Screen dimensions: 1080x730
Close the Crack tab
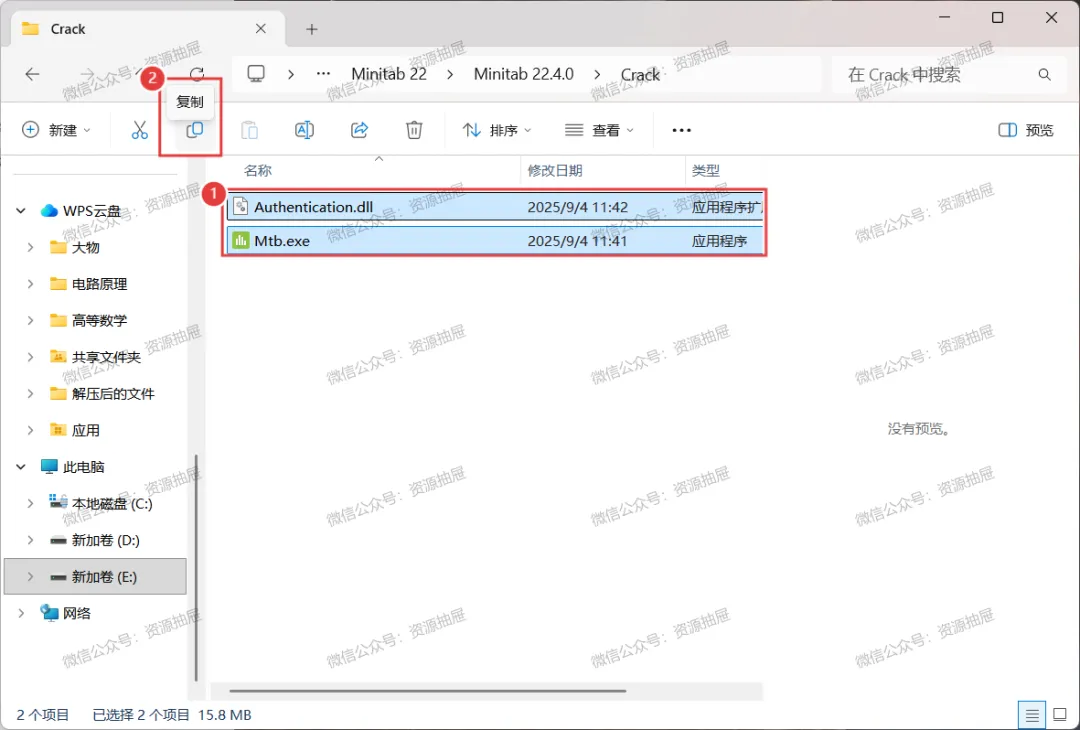point(261,29)
